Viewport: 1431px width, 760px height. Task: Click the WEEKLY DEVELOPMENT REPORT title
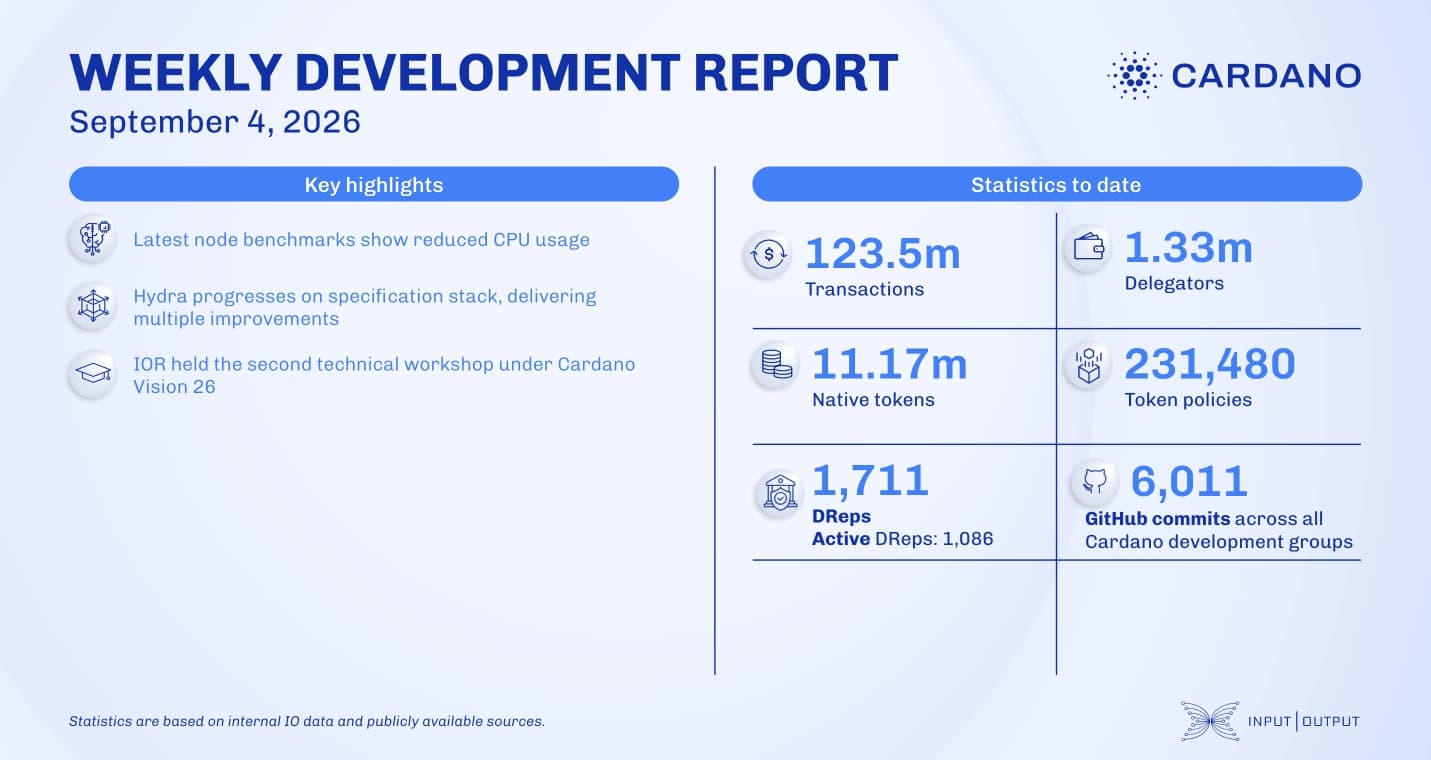pos(484,72)
